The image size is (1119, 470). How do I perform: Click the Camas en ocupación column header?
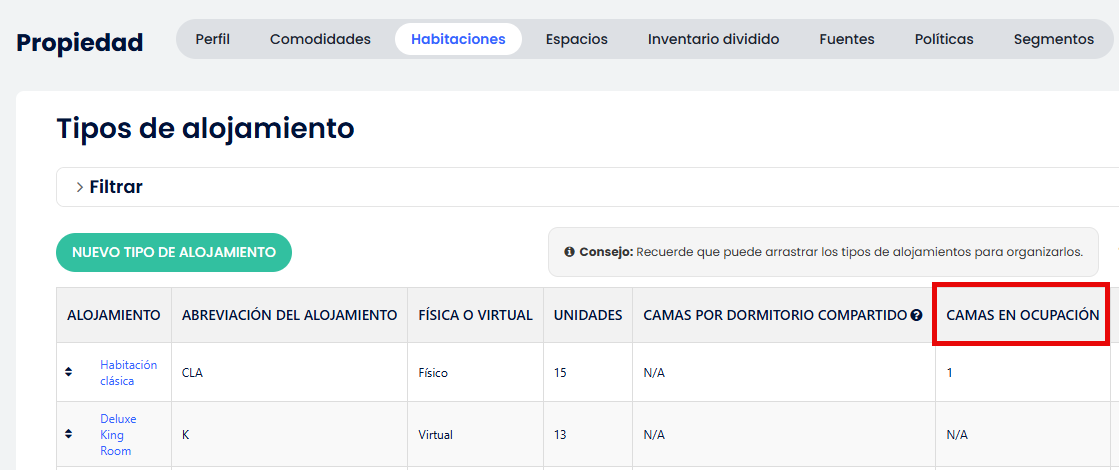pos(1022,315)
